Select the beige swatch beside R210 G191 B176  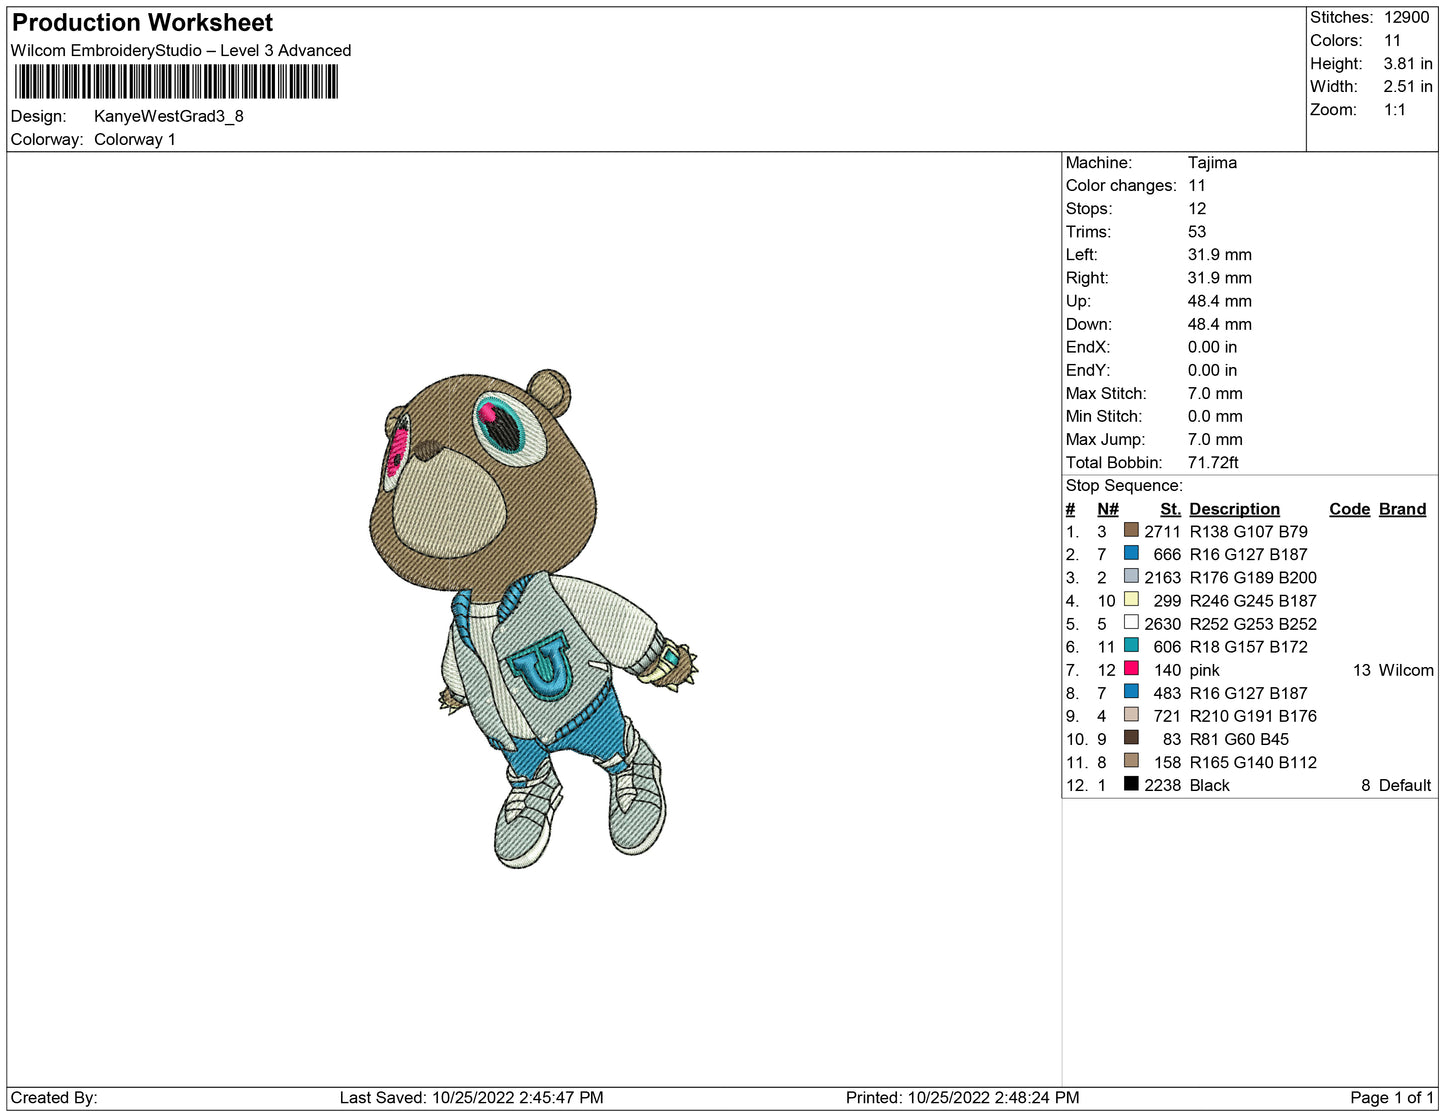click(x=1131, y=714)
